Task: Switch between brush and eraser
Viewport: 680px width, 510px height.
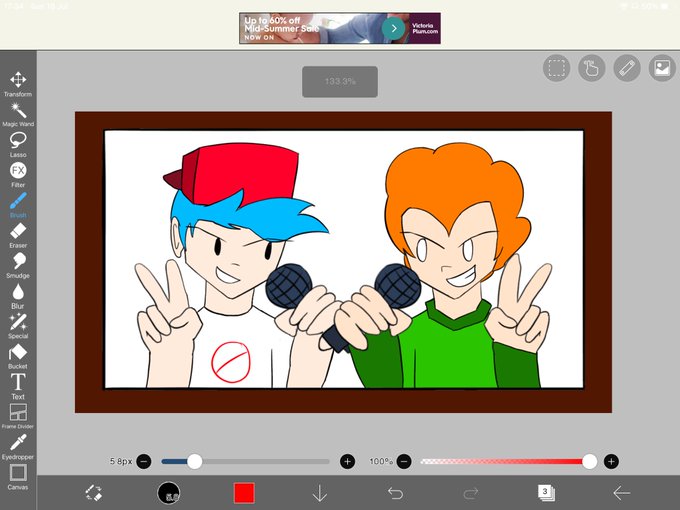Action: coord(93,493)
